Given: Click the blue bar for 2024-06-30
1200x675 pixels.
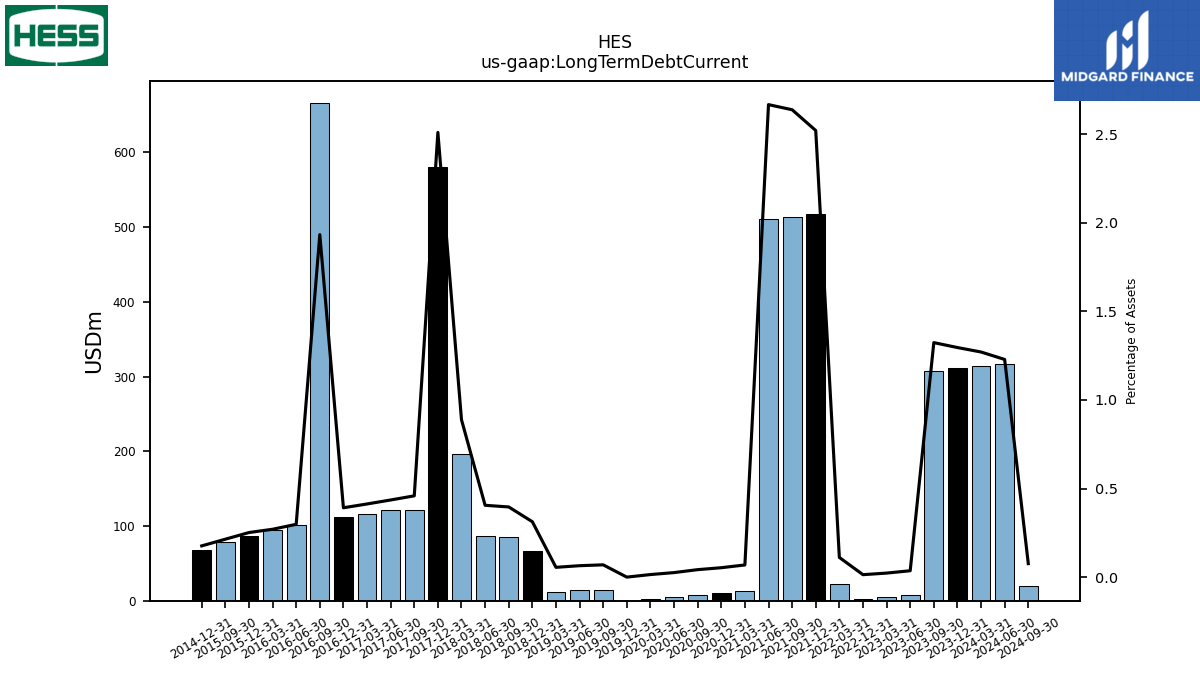Looking at the screenshot, I should (1005, 482).
